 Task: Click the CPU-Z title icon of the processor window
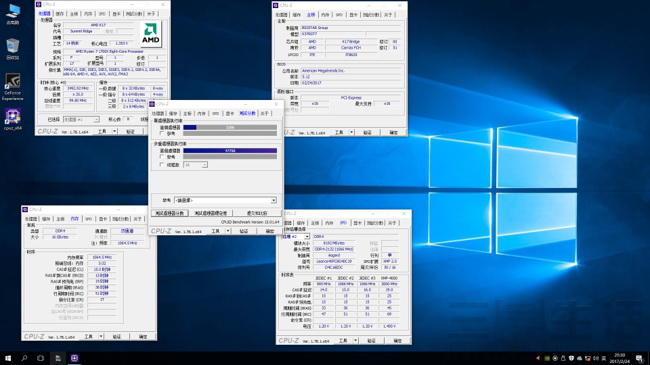pos(39,4)
